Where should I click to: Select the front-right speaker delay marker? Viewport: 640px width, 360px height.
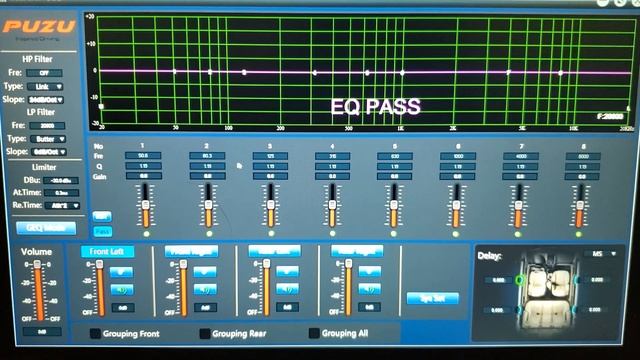[577, 280]
